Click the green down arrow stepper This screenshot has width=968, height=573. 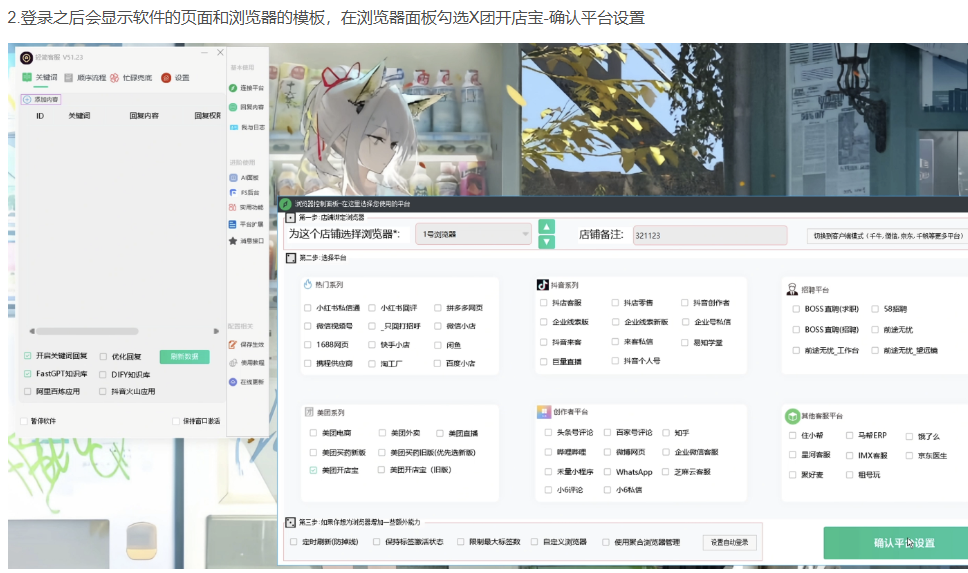tap(546, 242)
